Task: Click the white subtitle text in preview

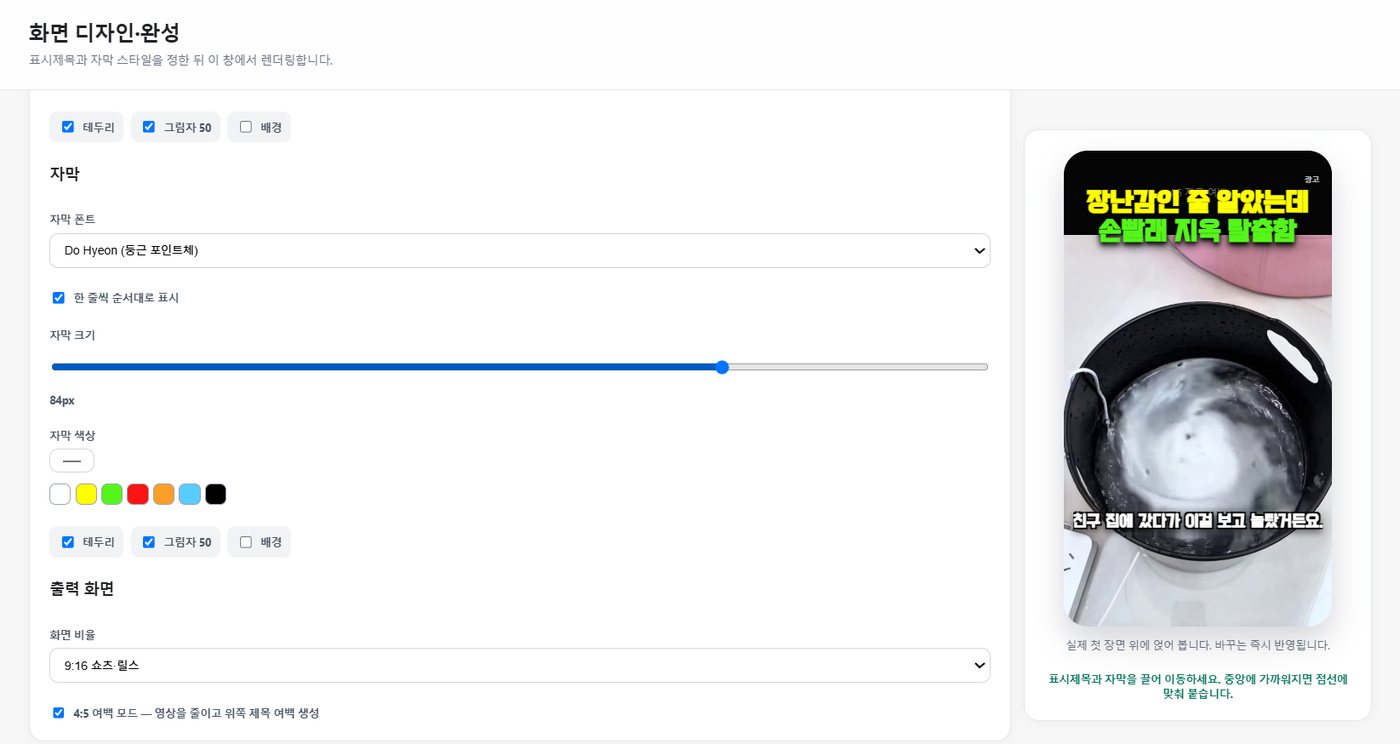Action: pos(1197,521)
